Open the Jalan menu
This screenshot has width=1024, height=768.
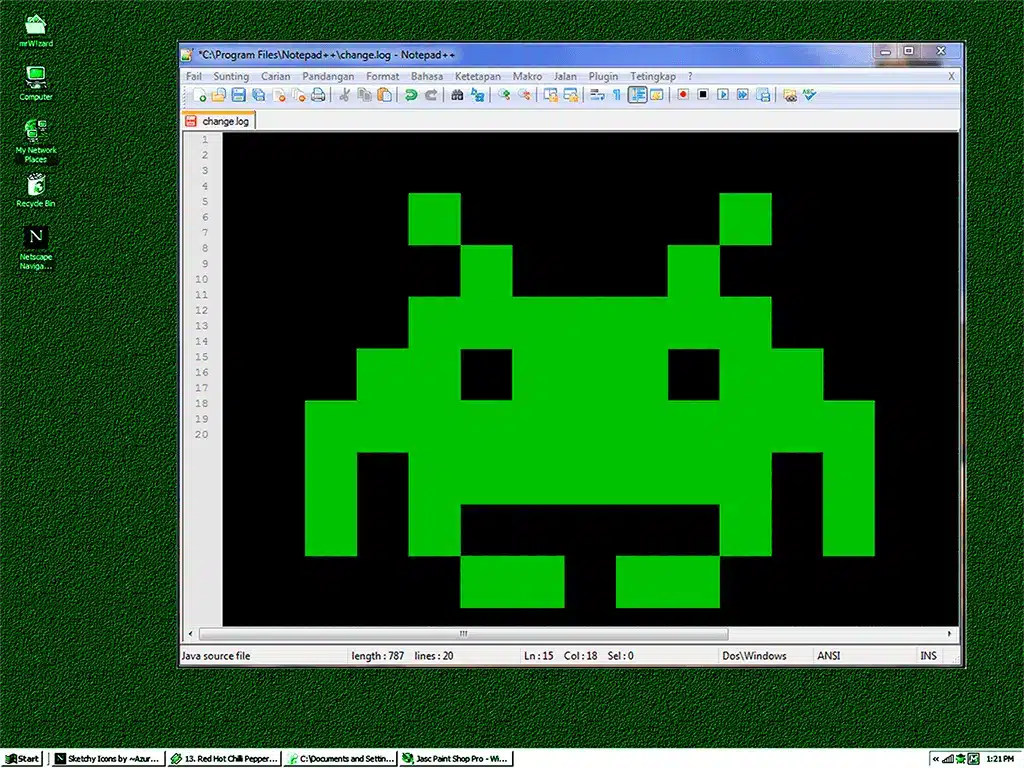tap(565, 76)
